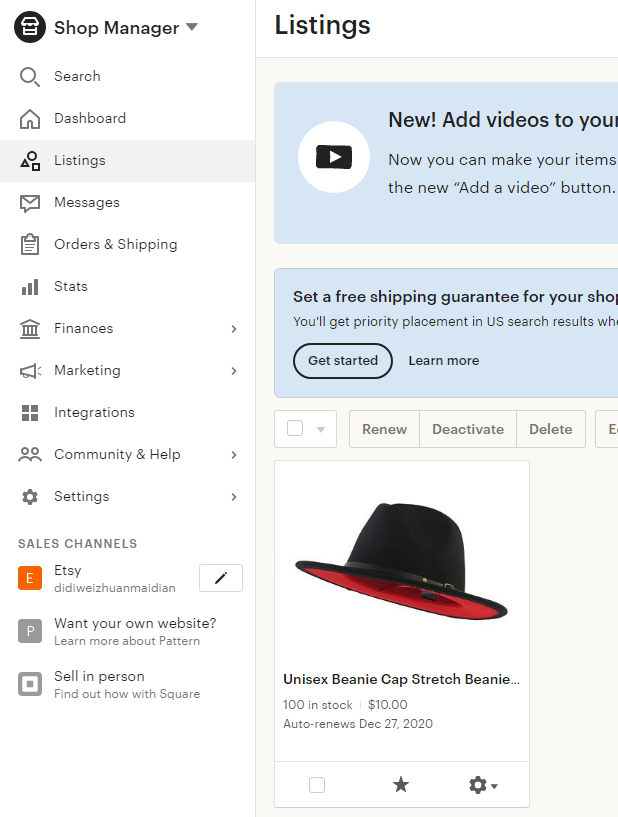The width and height of the screenshot is (618, 817).
Task: Open the black and red hat thumbnail
Action: 401,560
